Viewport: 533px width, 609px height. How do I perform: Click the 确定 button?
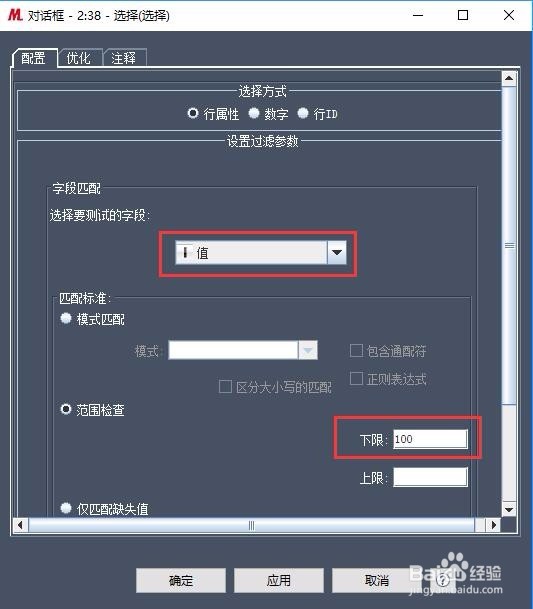tap(181, 580)
